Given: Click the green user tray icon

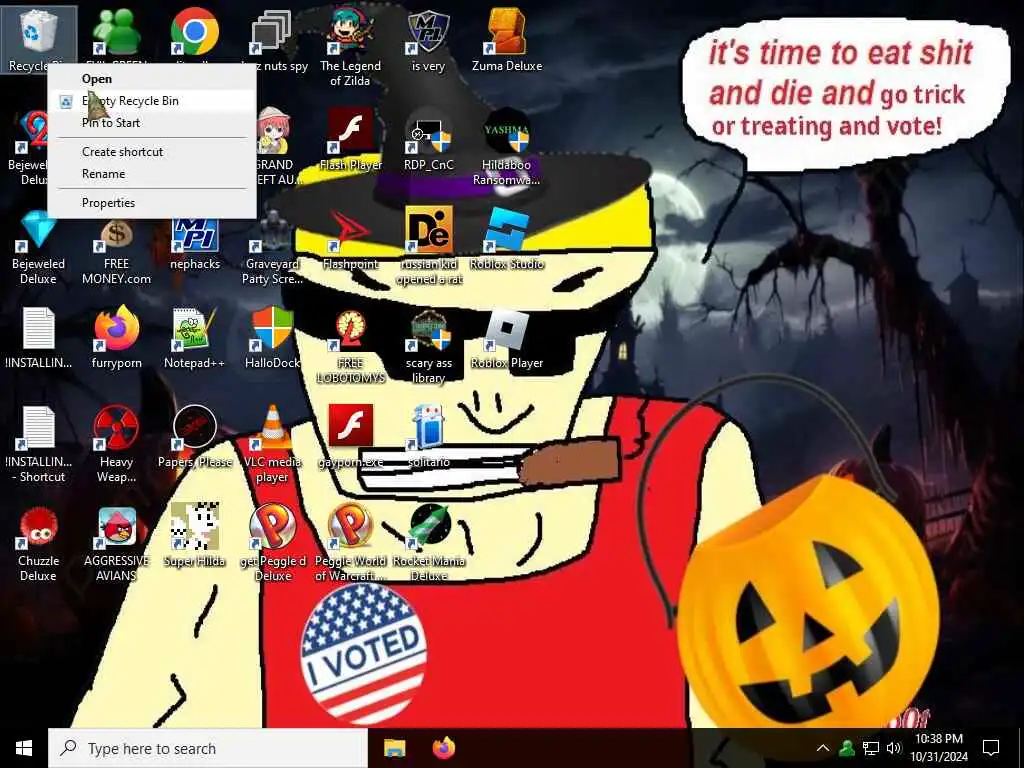Looking at the screenshot, I should click(x=847, y=748).
